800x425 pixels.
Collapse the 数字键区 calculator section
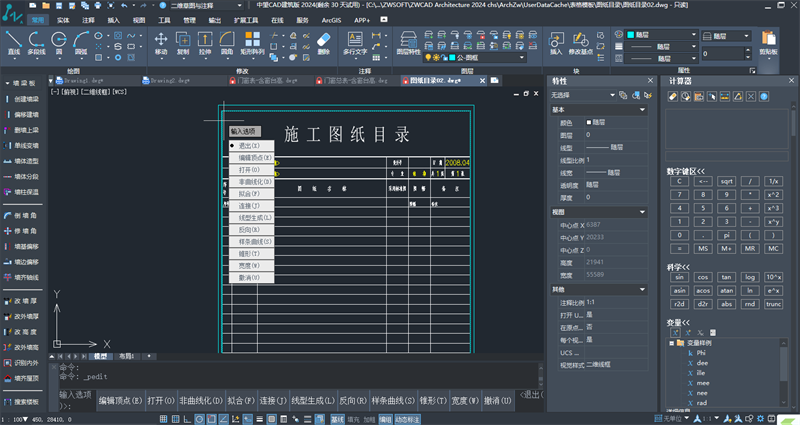pyautogui.click(x=686, y=171)
